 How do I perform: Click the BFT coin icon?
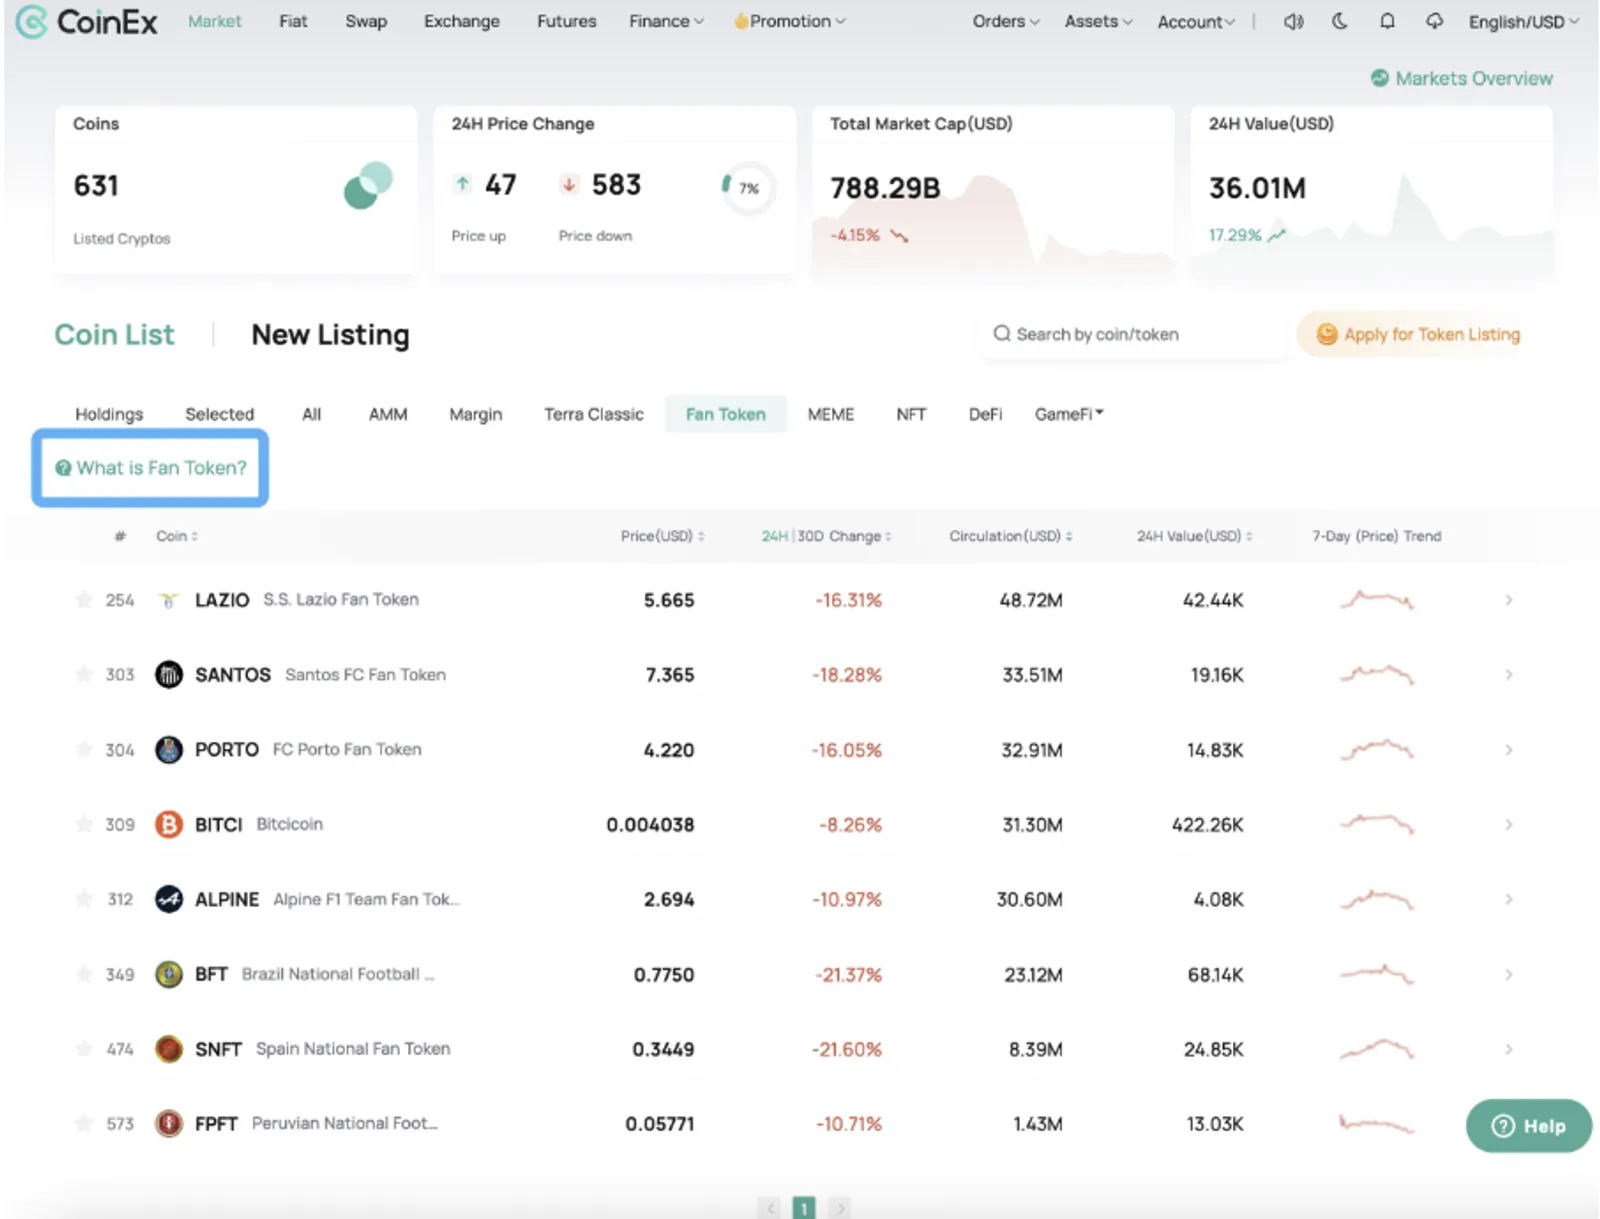coord(169,974)
